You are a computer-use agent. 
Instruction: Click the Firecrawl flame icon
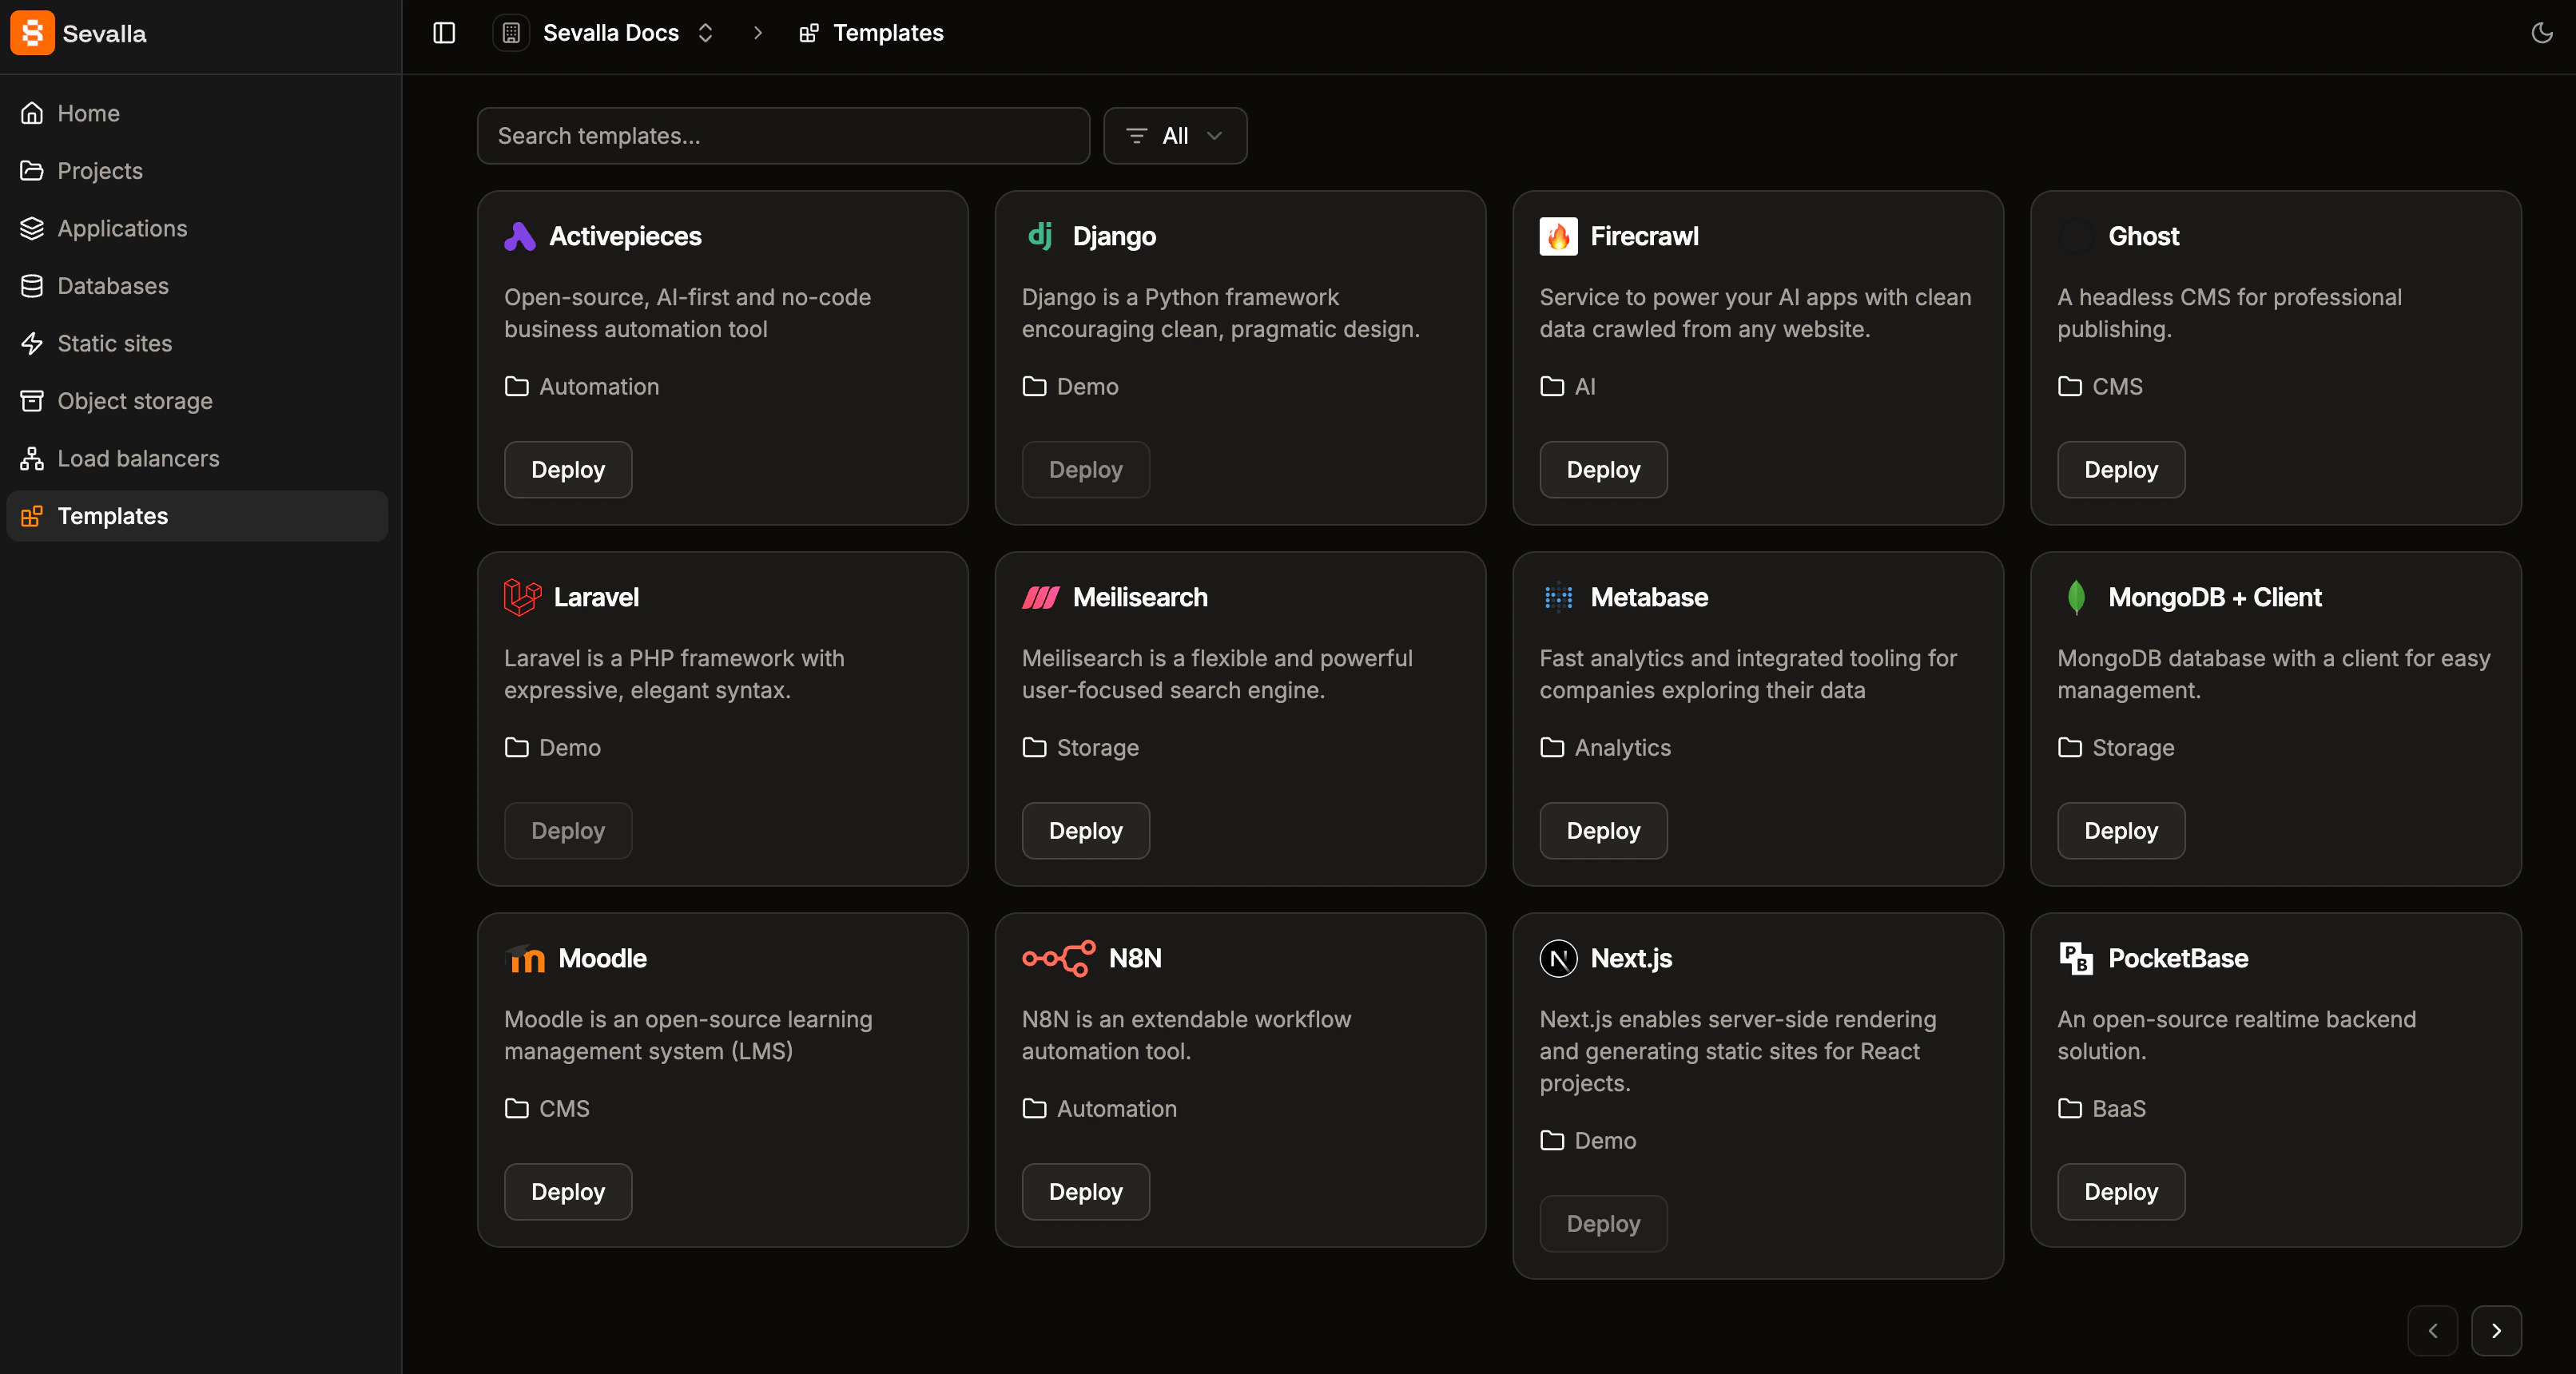click(1558, 236)
